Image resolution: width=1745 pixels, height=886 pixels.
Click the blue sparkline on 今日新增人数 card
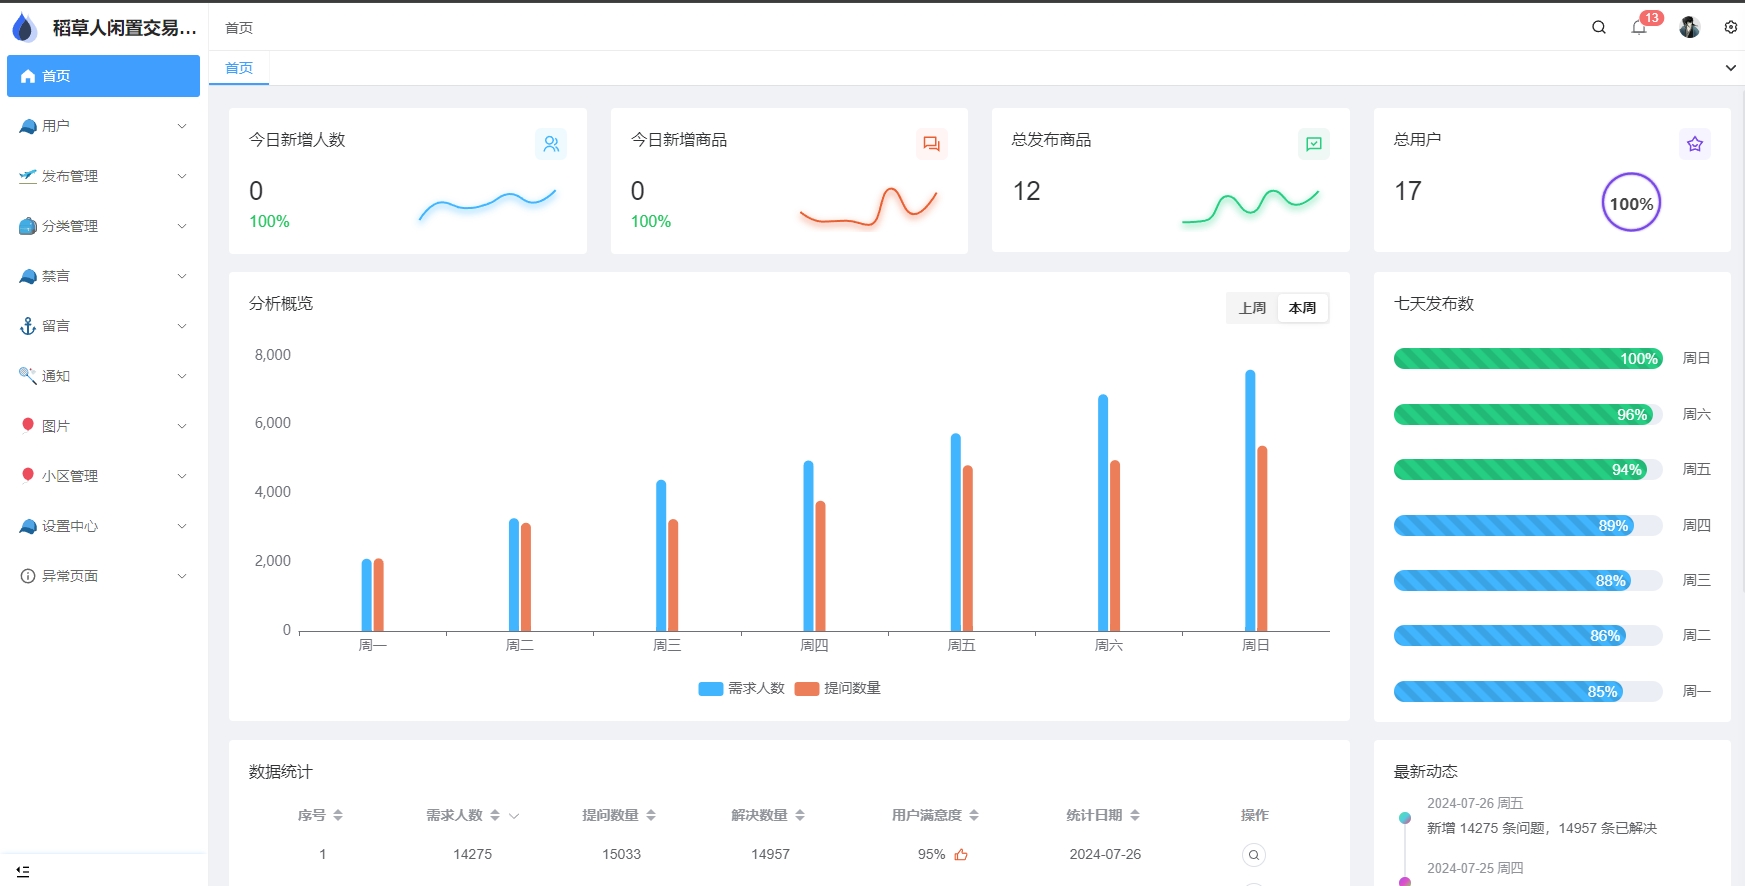(487, 204)
